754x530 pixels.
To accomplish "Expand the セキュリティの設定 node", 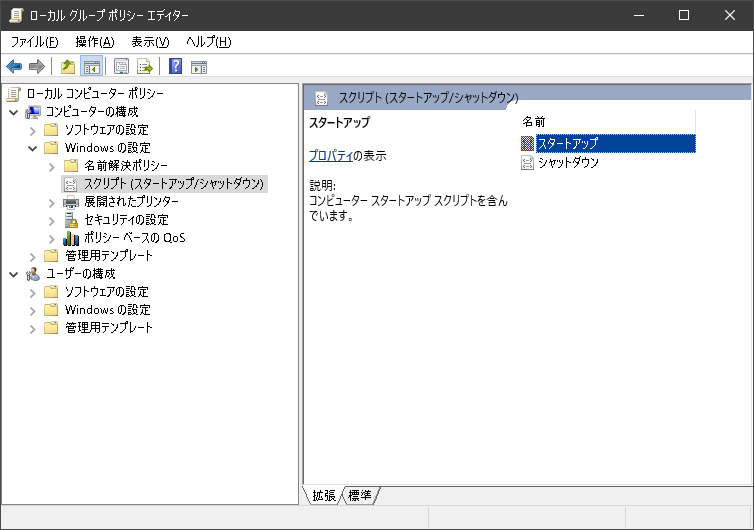I will pos(52,220).
